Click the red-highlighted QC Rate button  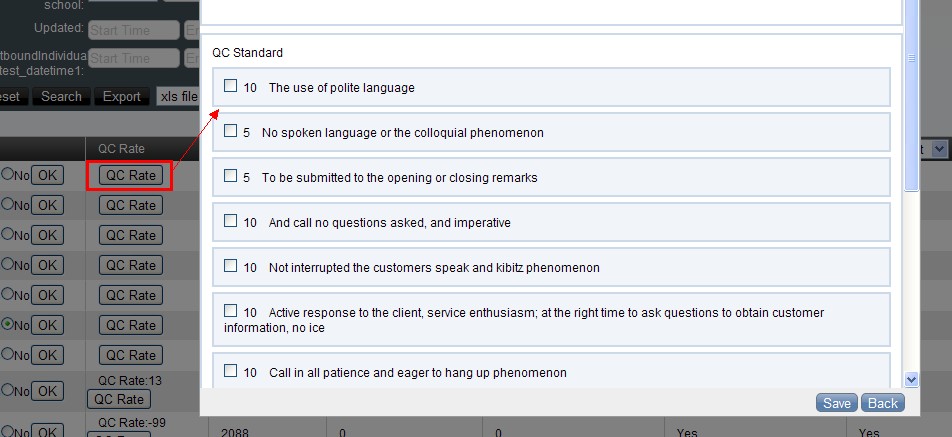click(131, 176)
